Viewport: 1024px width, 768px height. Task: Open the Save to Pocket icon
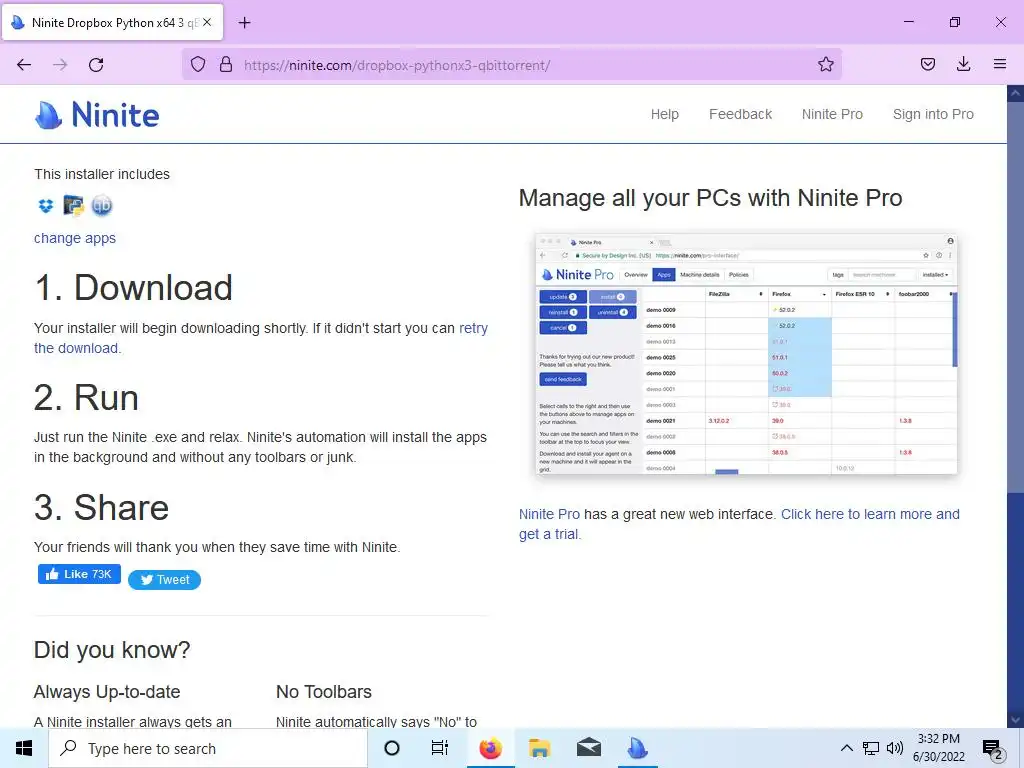927,64
